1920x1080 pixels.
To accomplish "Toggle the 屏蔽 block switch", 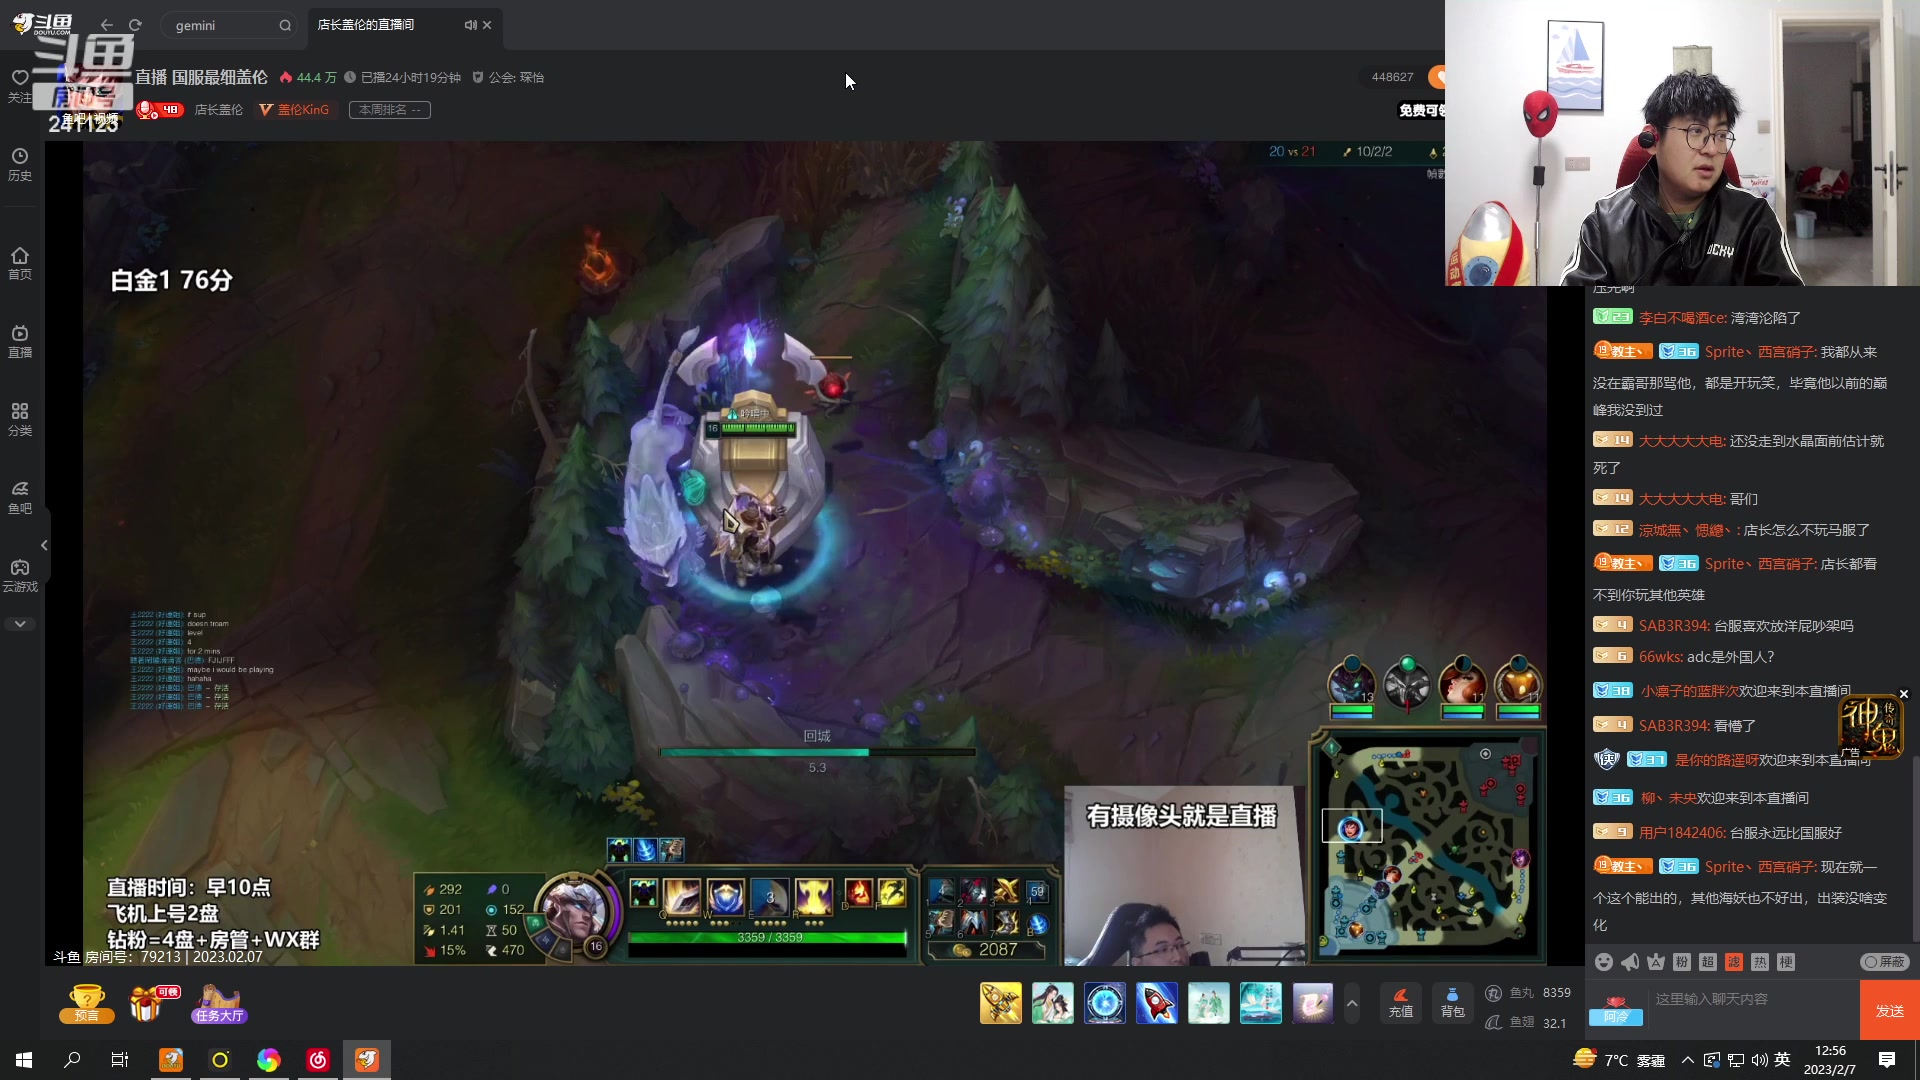I will coord(1885,962).
